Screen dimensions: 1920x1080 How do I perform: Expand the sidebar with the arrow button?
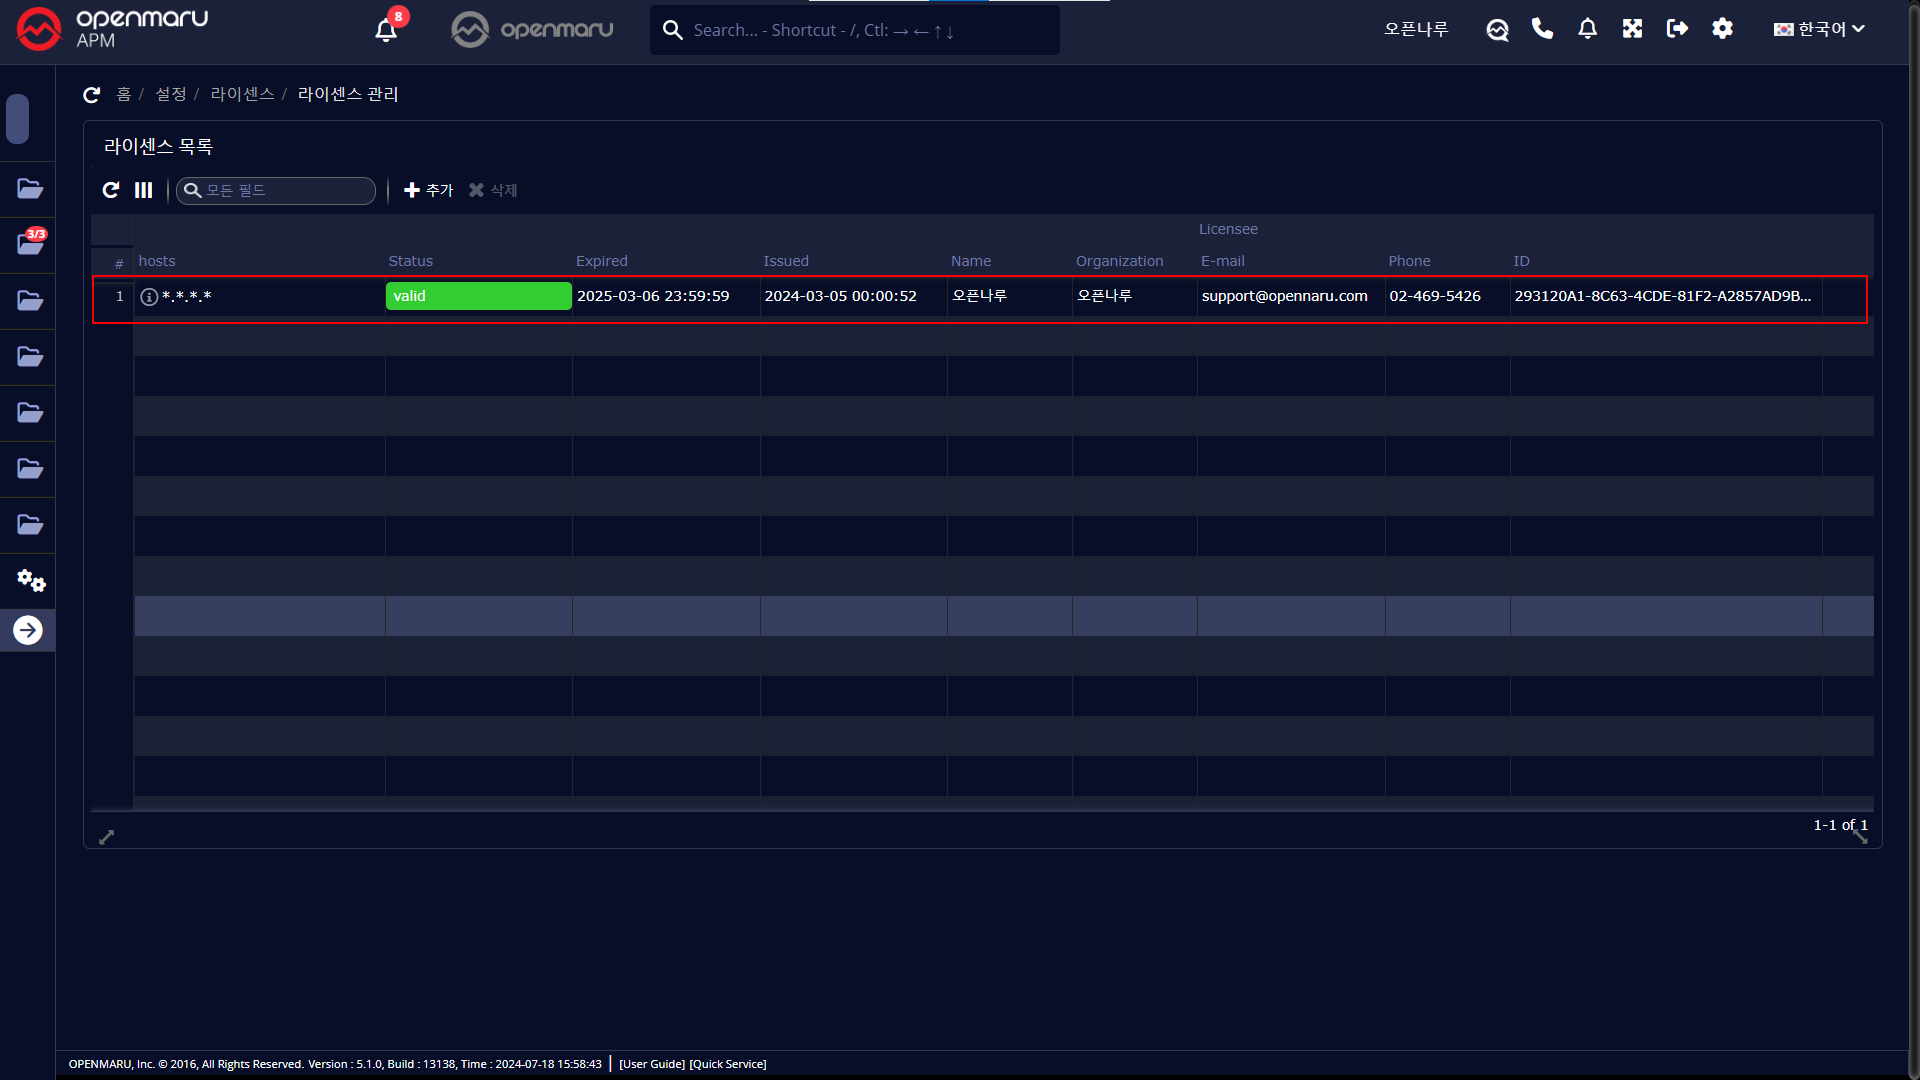tap(28, 630)
